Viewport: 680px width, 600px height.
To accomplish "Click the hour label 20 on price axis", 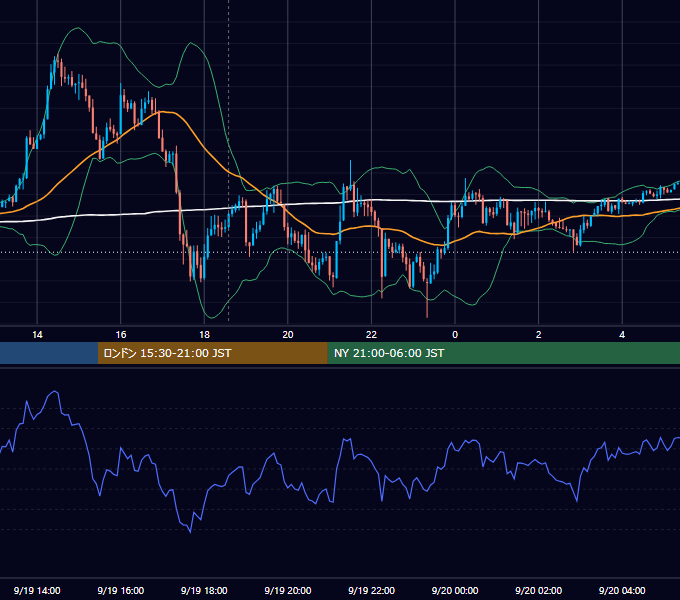I will tap(288, 335).
